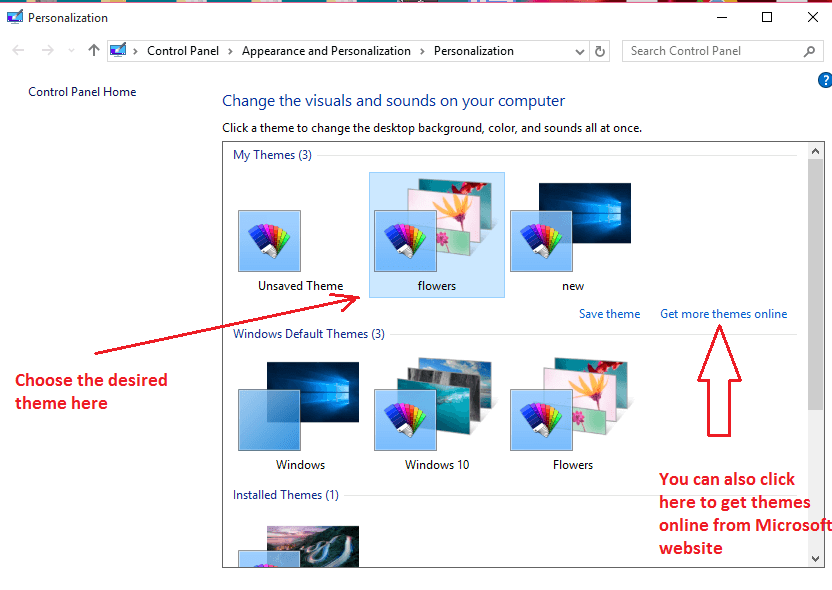Screen dimensions: 832x590
Task: Click the Back navigation arrow
Action: (x=18, y=50)
